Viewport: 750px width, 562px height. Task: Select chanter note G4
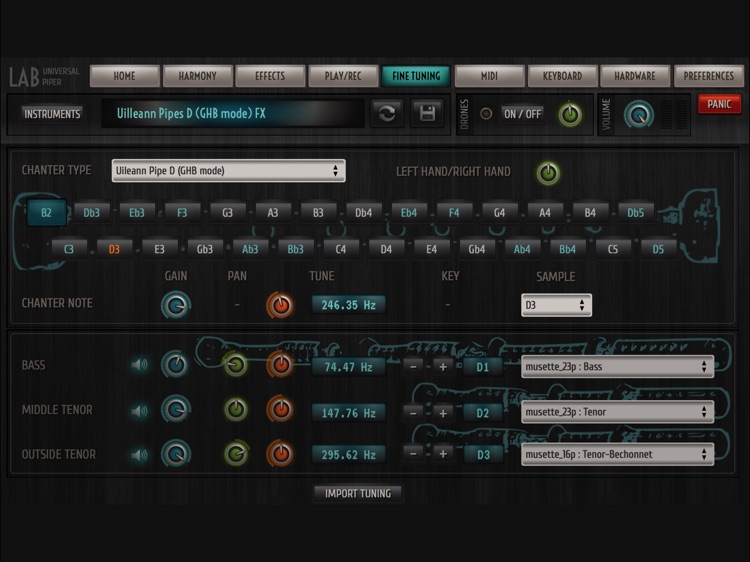pyautogui.click(x=499, y=213)
